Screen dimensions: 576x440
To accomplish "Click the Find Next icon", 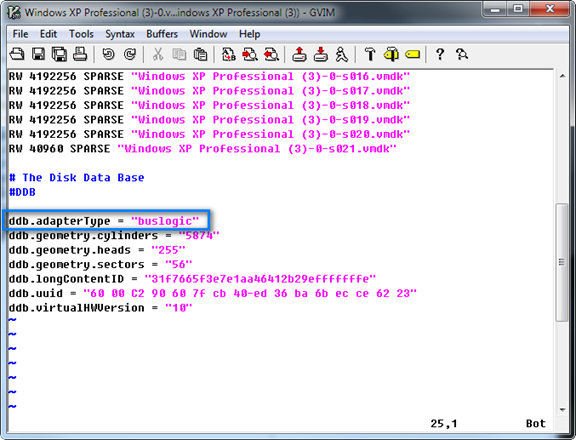I will coord(250,54).
